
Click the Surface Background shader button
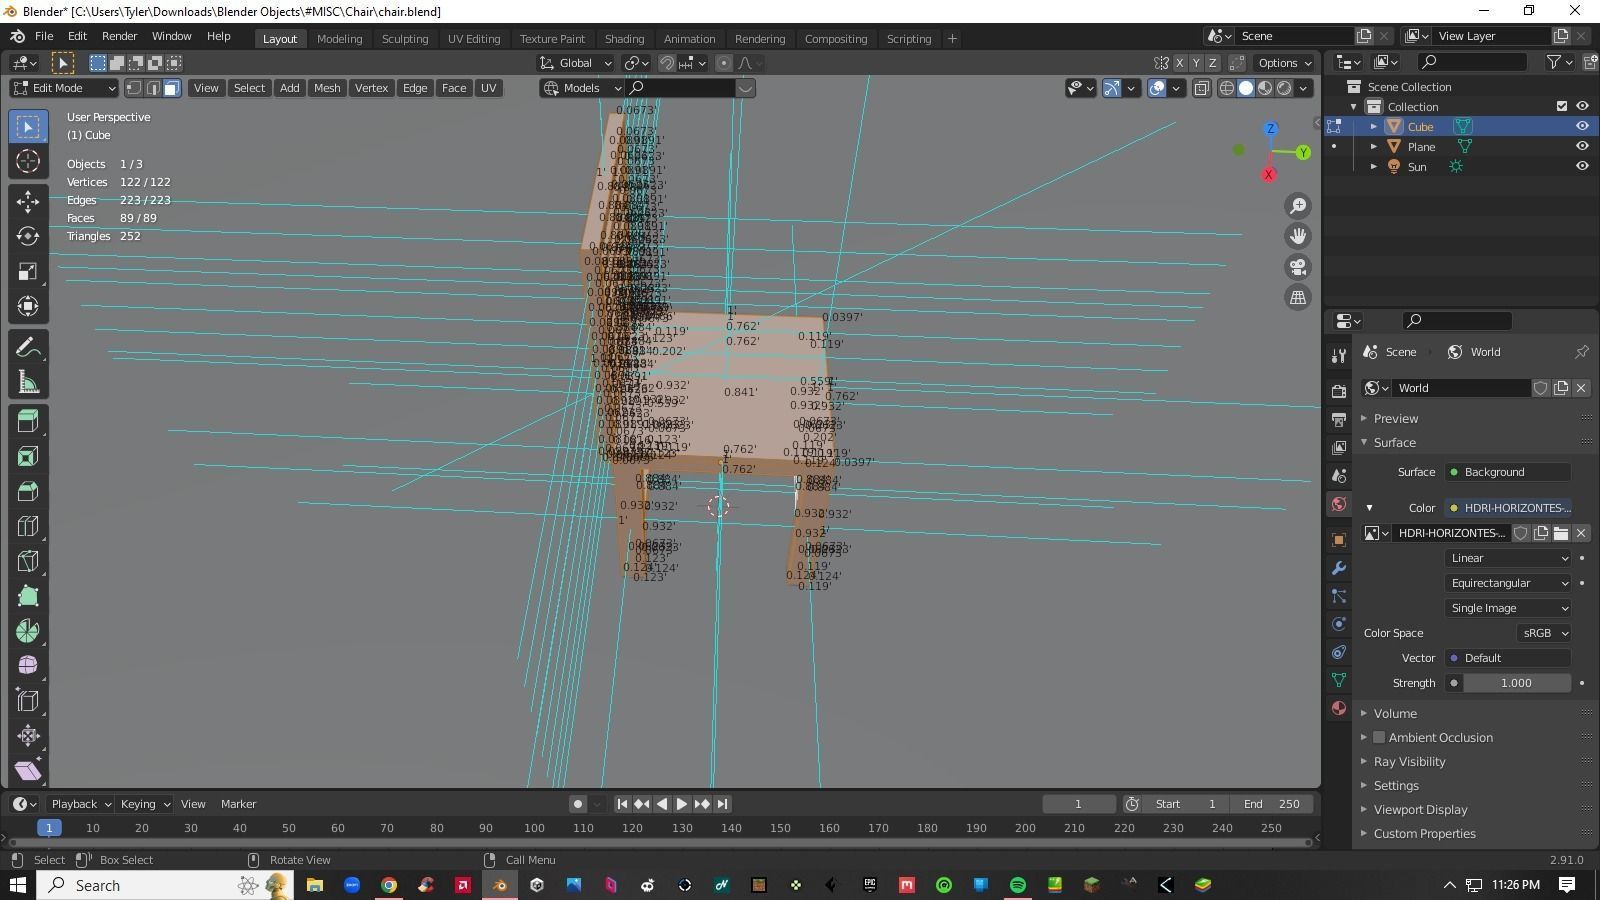pos(1508,473)
